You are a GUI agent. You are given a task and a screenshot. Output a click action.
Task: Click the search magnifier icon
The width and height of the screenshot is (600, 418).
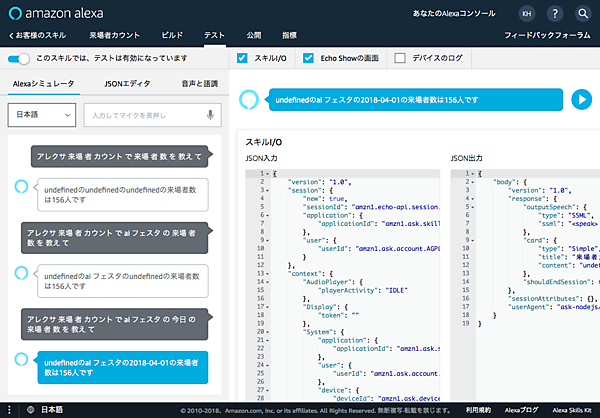[x=582, y=14]
